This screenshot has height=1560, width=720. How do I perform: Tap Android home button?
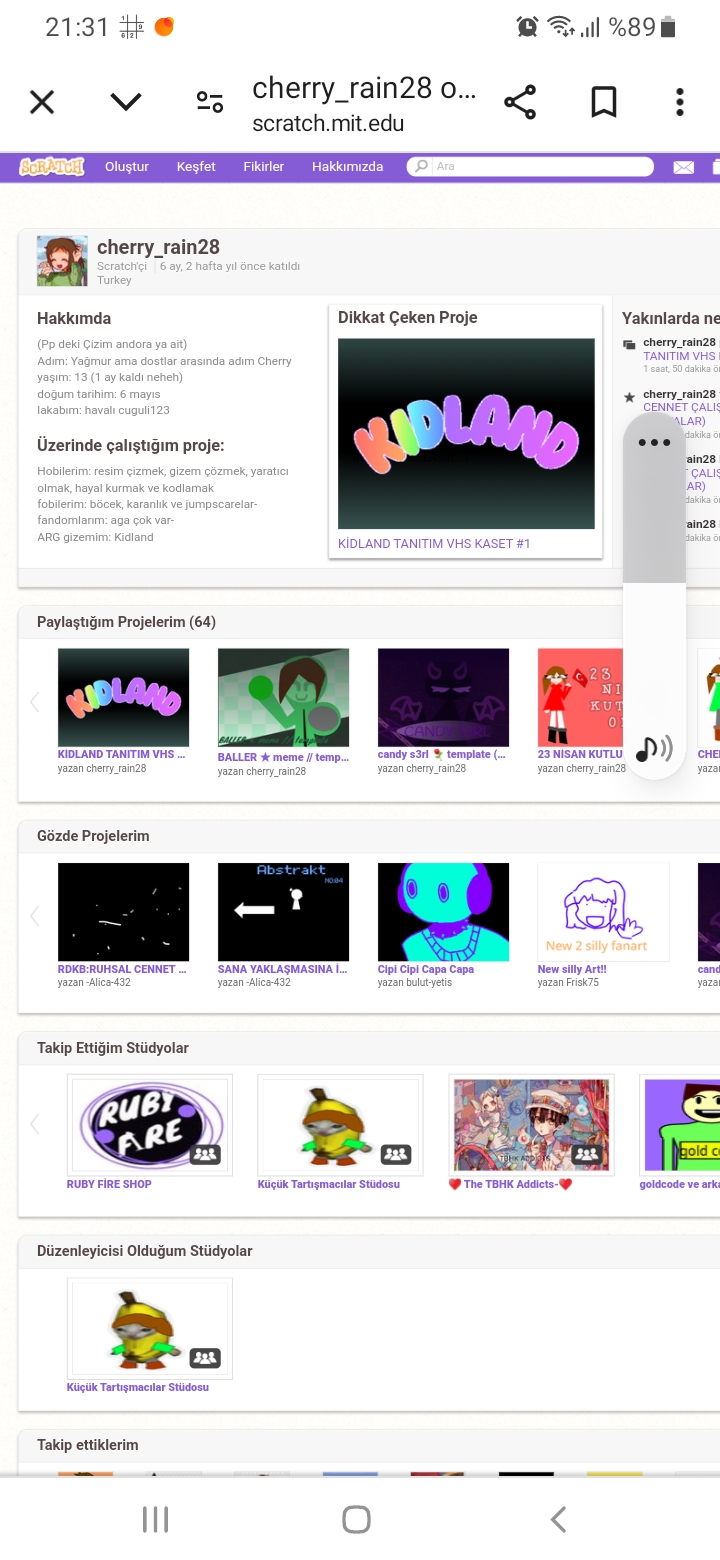coord(357,1520)
